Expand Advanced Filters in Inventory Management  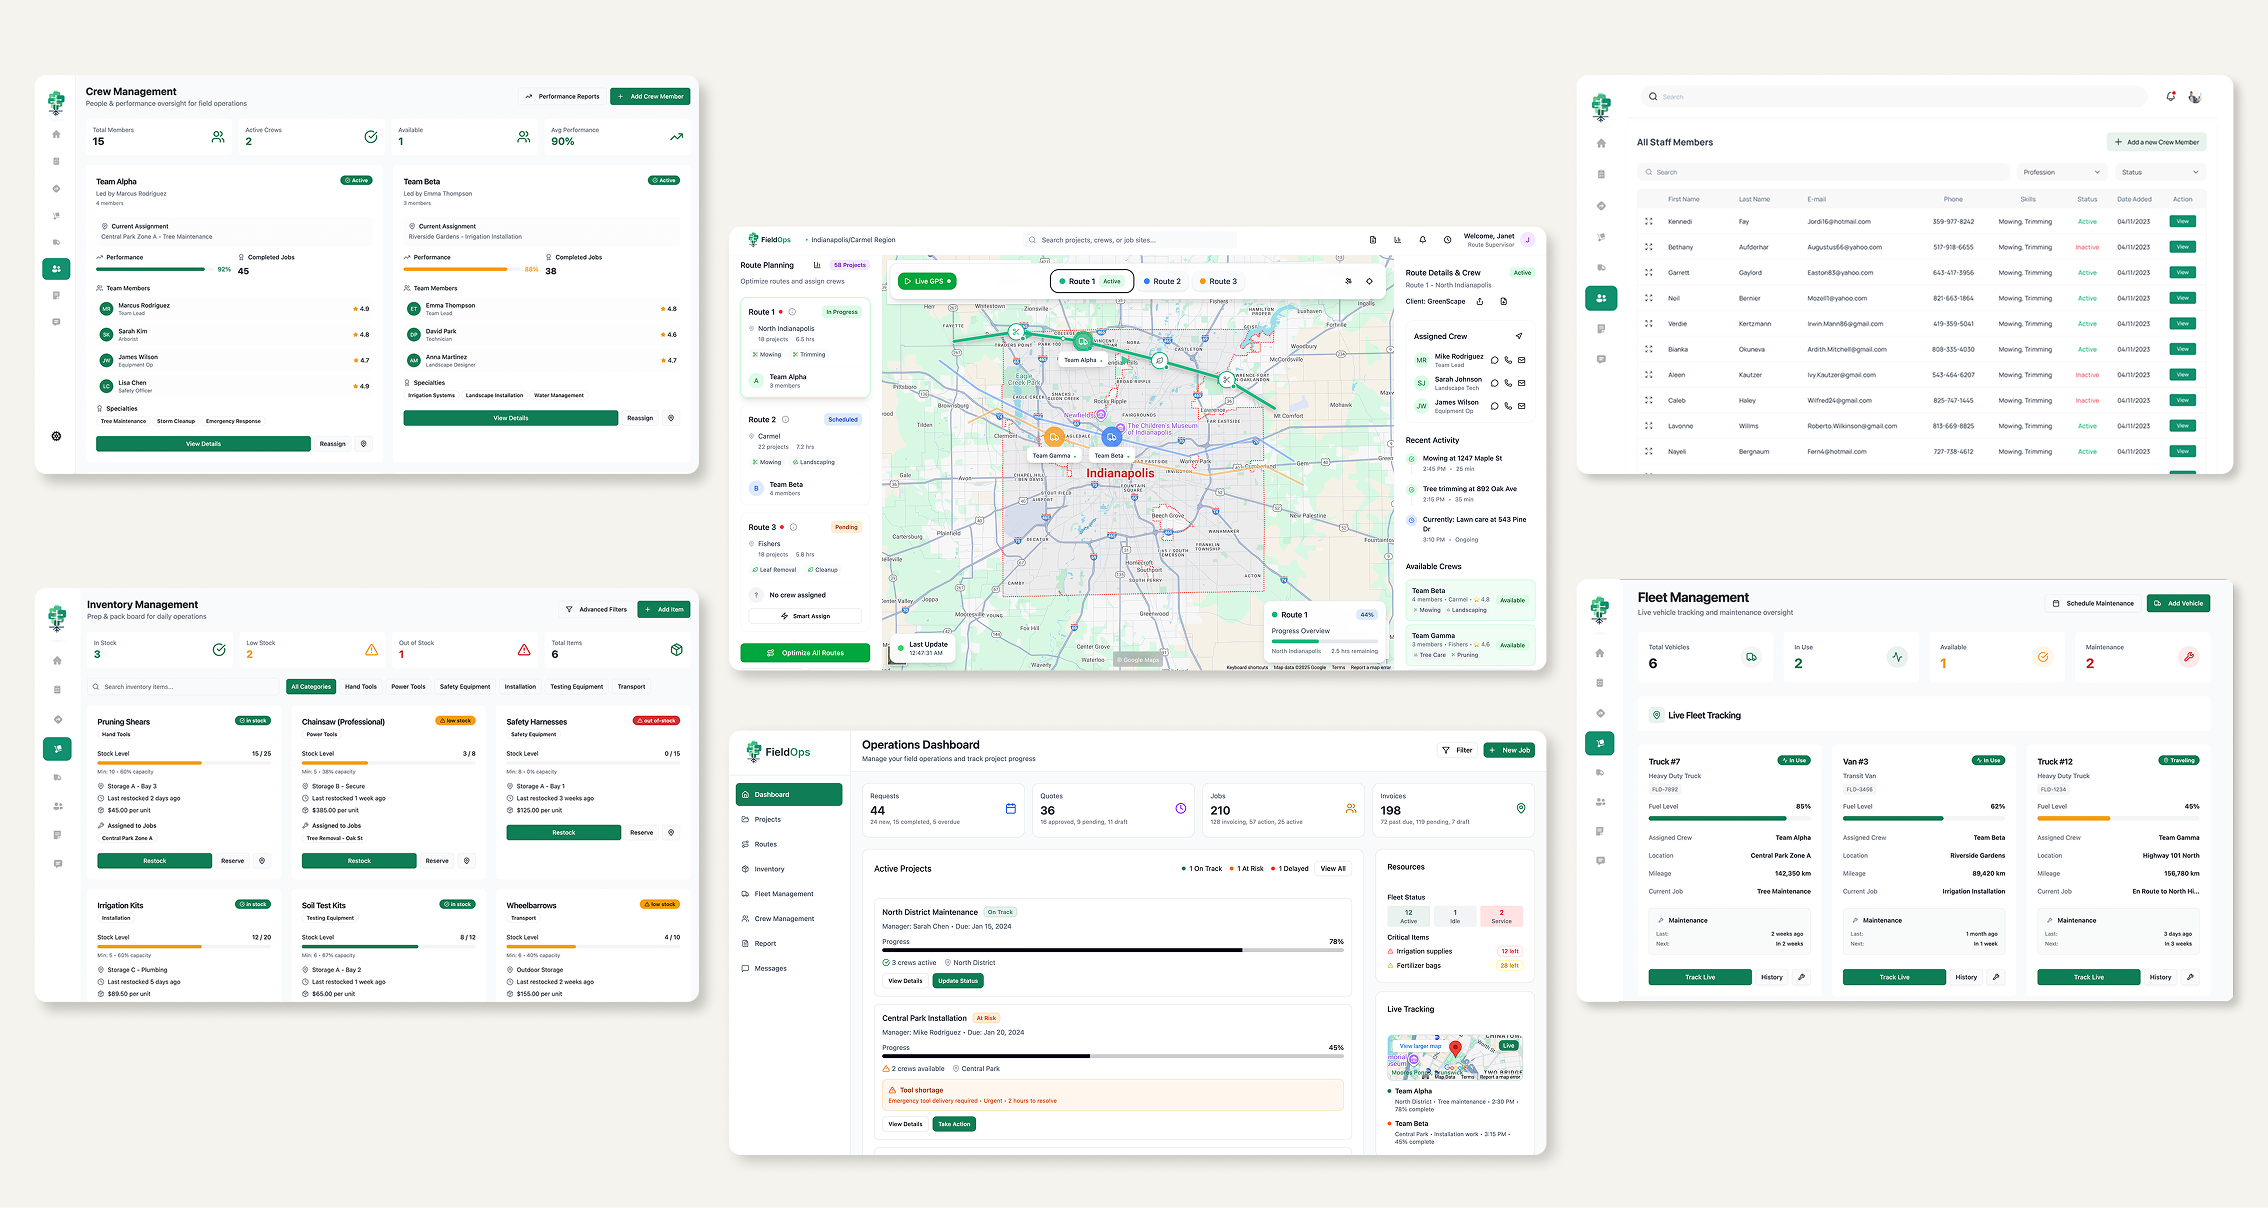click(x=596, y=609)
